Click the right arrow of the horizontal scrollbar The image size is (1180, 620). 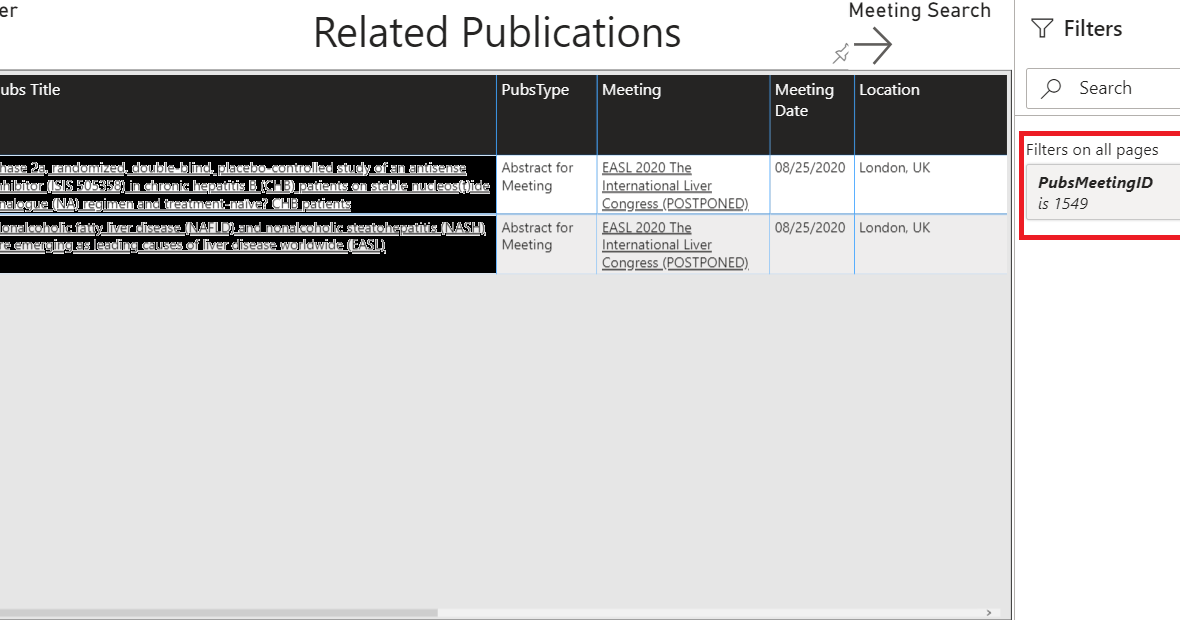click(x=989, y=611)
